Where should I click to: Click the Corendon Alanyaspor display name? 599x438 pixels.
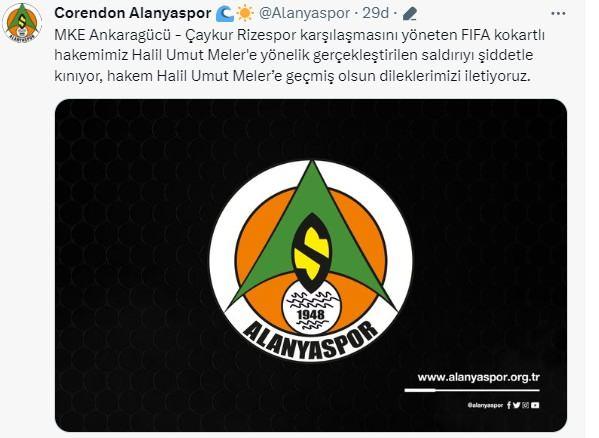132,13
